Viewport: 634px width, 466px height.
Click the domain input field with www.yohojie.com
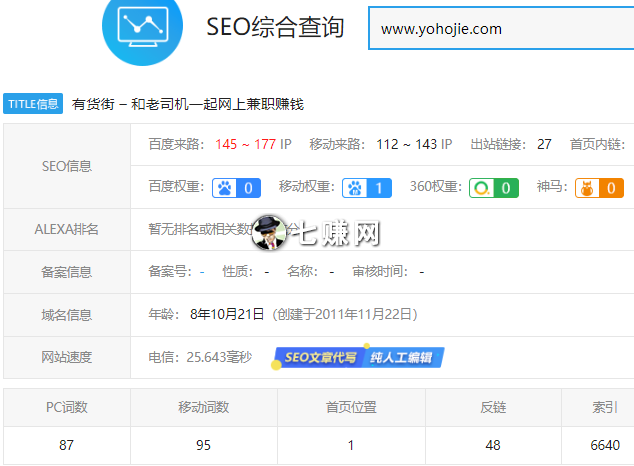coord(501,28)
